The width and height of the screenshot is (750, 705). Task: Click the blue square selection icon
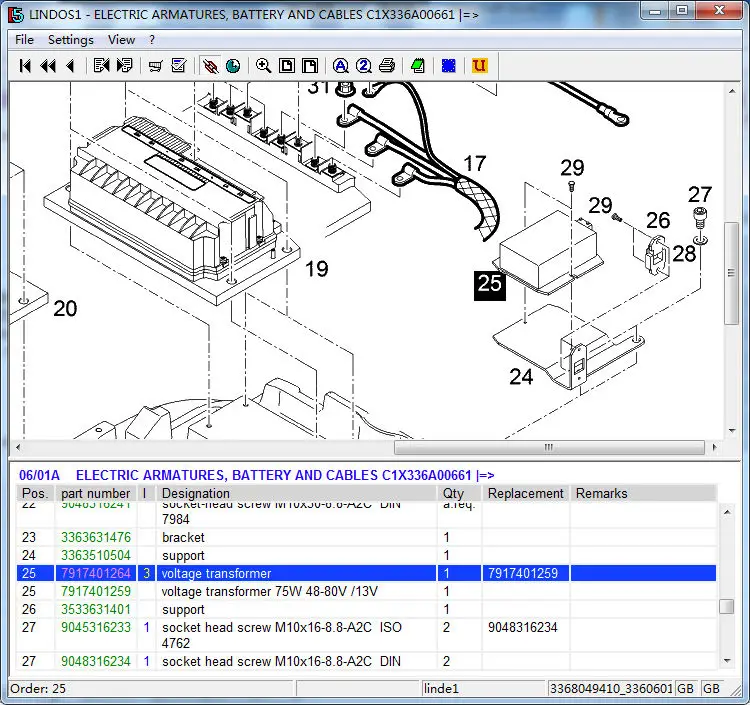pyautogui.click(x=449, y=66)
